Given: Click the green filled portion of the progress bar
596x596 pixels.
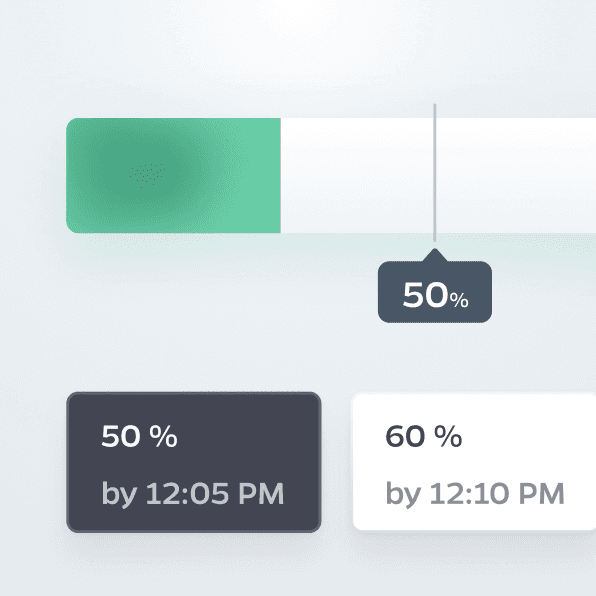Looking at the screenshot, I should point(173,175).
